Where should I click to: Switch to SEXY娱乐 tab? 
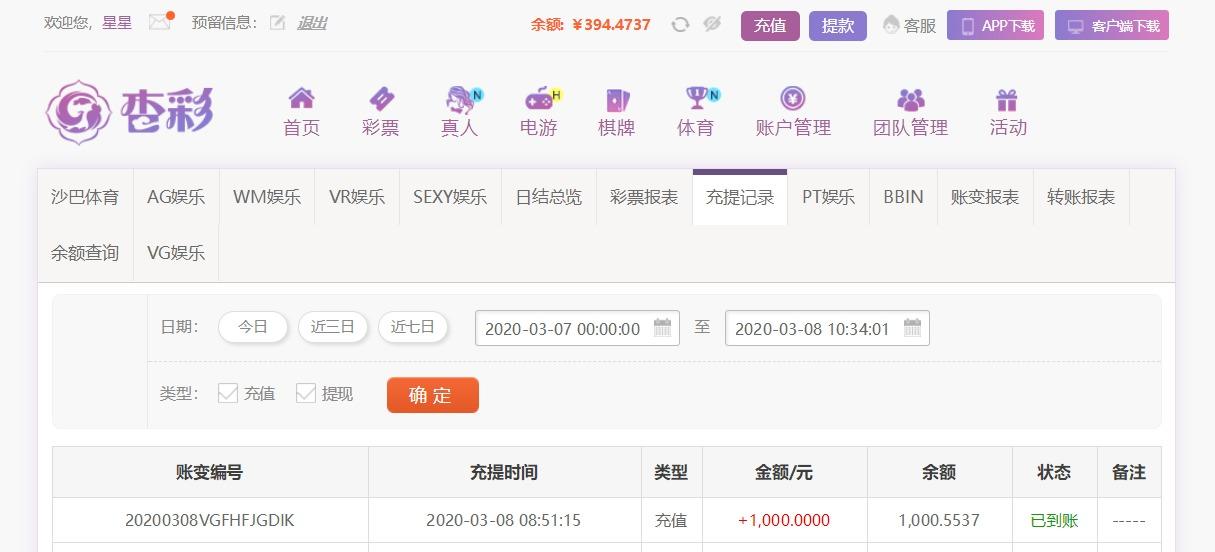(450, 197)
